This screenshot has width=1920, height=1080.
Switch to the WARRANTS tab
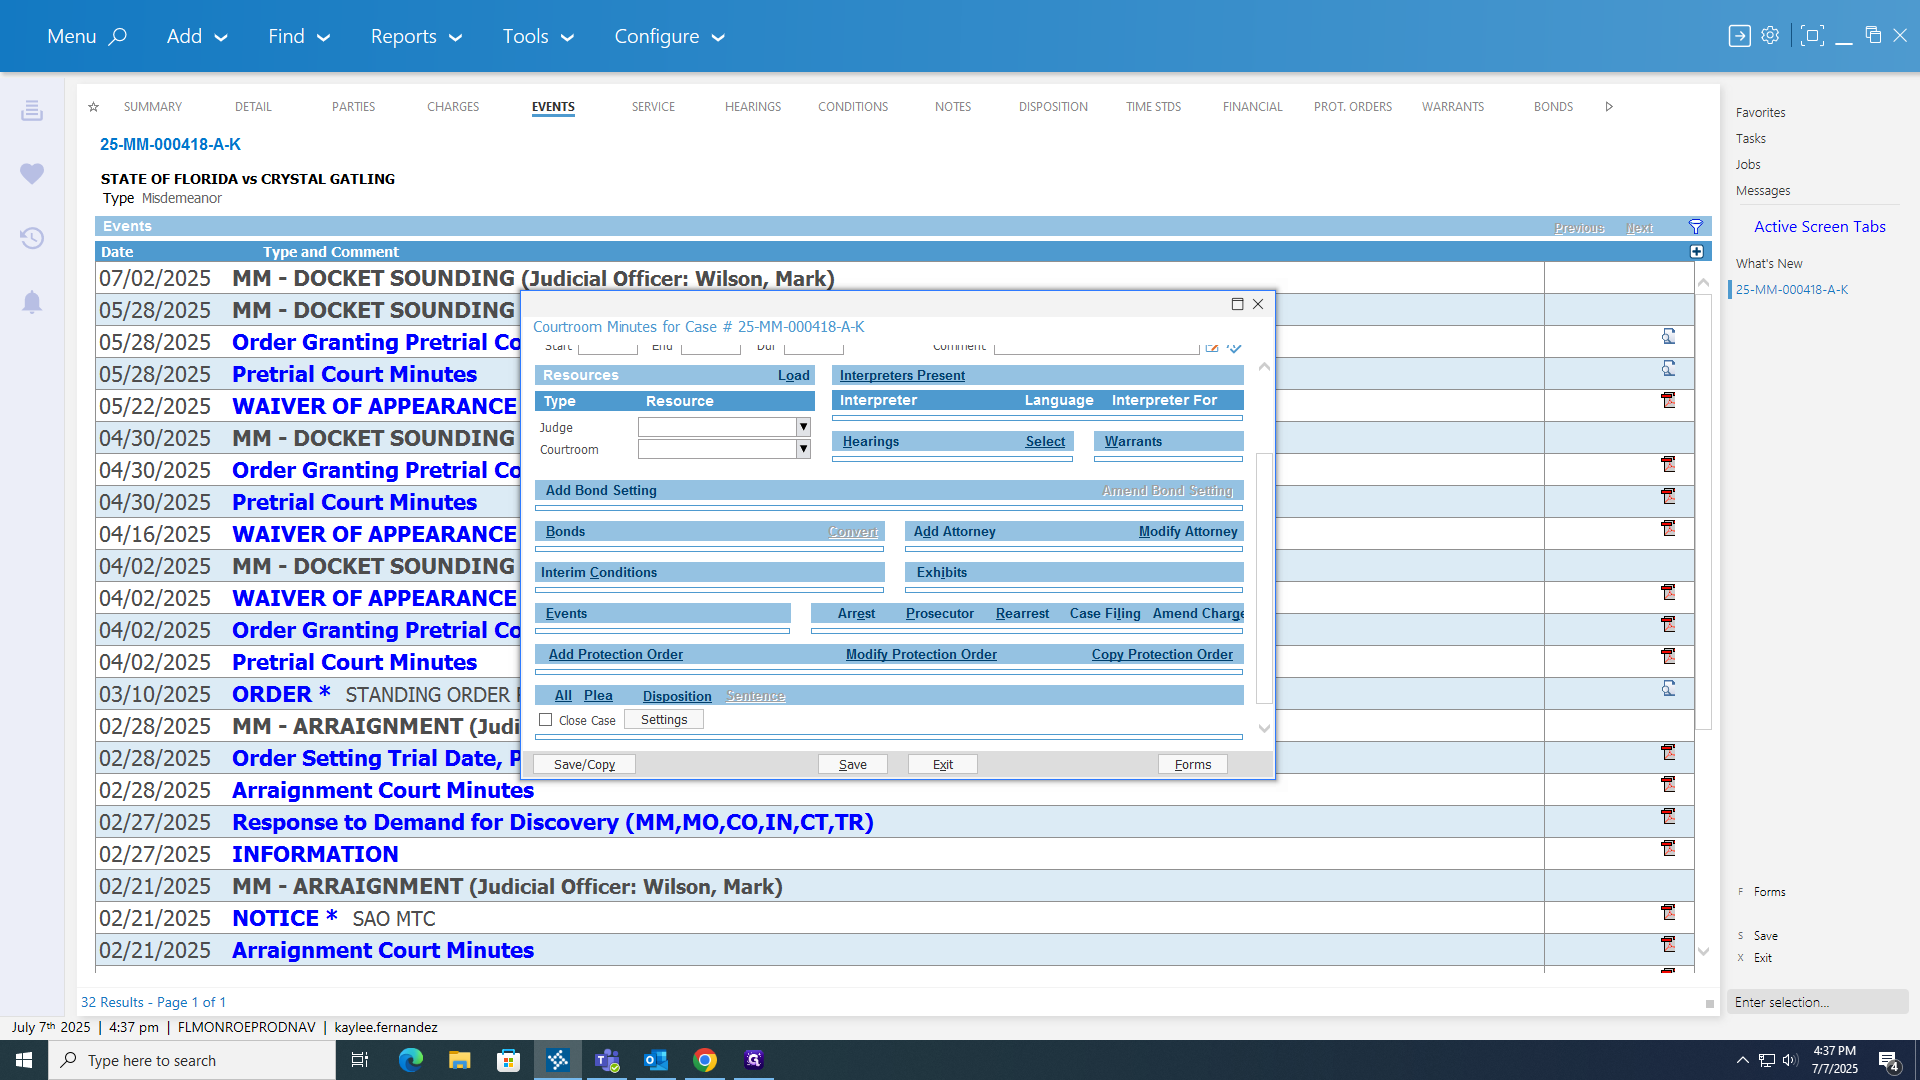[1453, 107]
